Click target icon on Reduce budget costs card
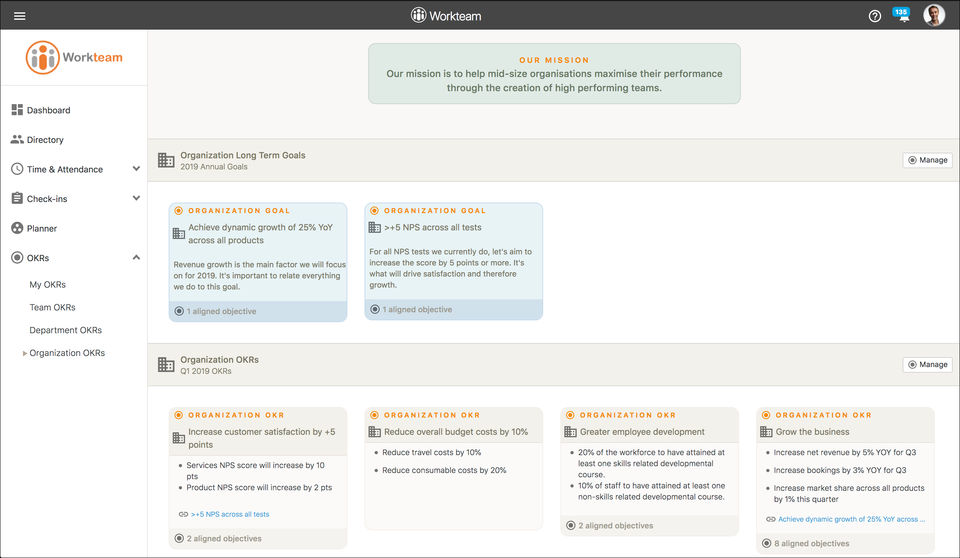Viewport: 960px width, 558px height. pos(375,415)
